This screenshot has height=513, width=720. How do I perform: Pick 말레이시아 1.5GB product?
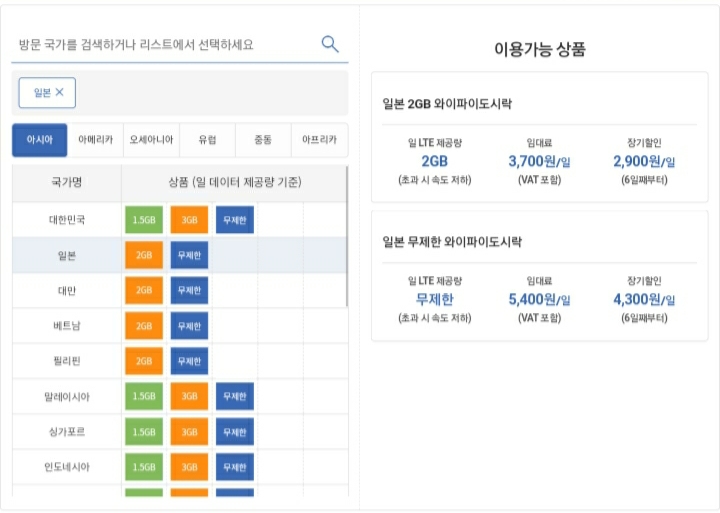[144, 396]
